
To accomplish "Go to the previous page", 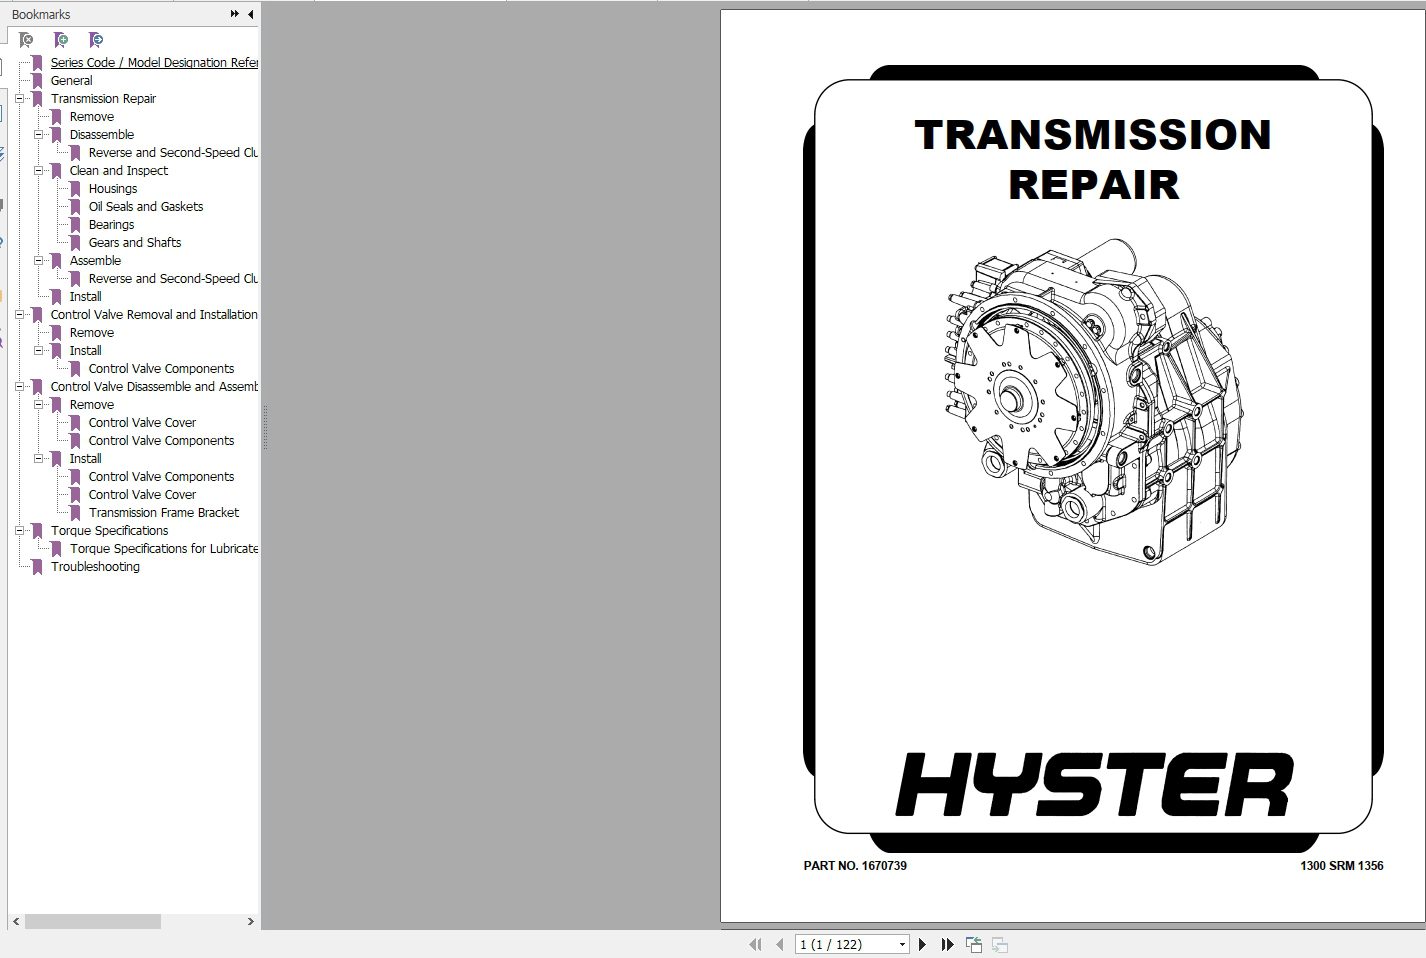I will point(779,944).
